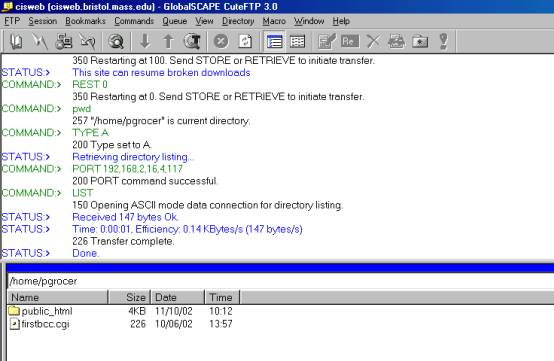Click the Quick Connect lightning icon

pyautogui.click(x=40, y=42)
